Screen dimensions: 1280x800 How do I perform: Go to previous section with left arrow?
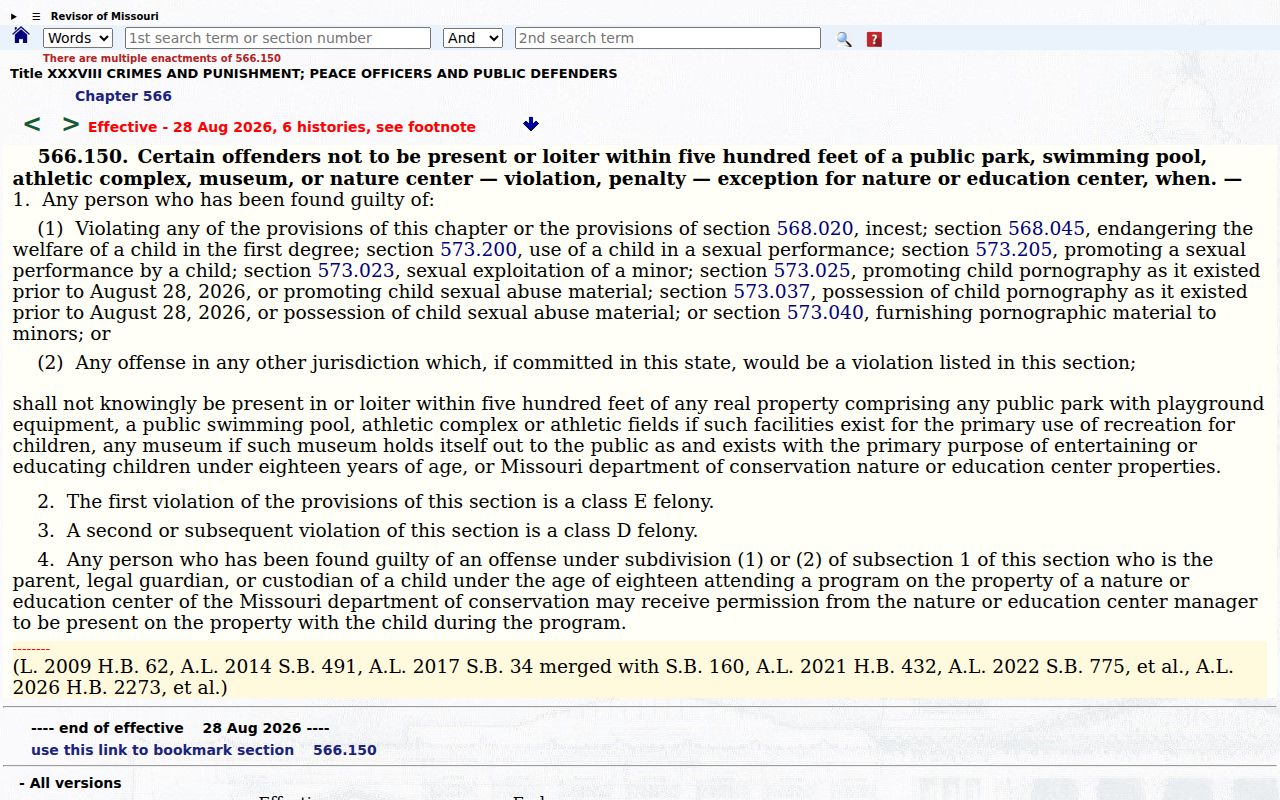[32, 124]
